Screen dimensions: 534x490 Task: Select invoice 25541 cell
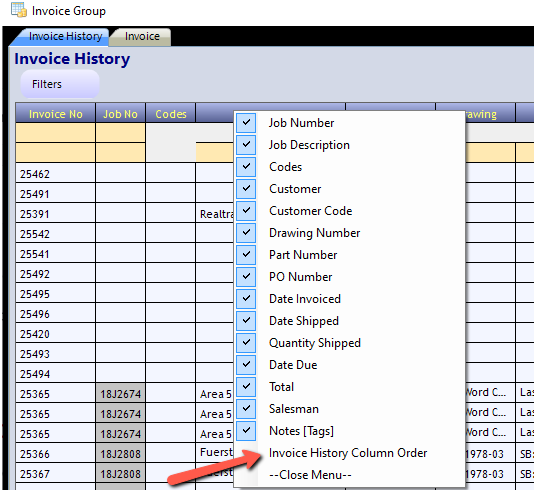[56, 253]
